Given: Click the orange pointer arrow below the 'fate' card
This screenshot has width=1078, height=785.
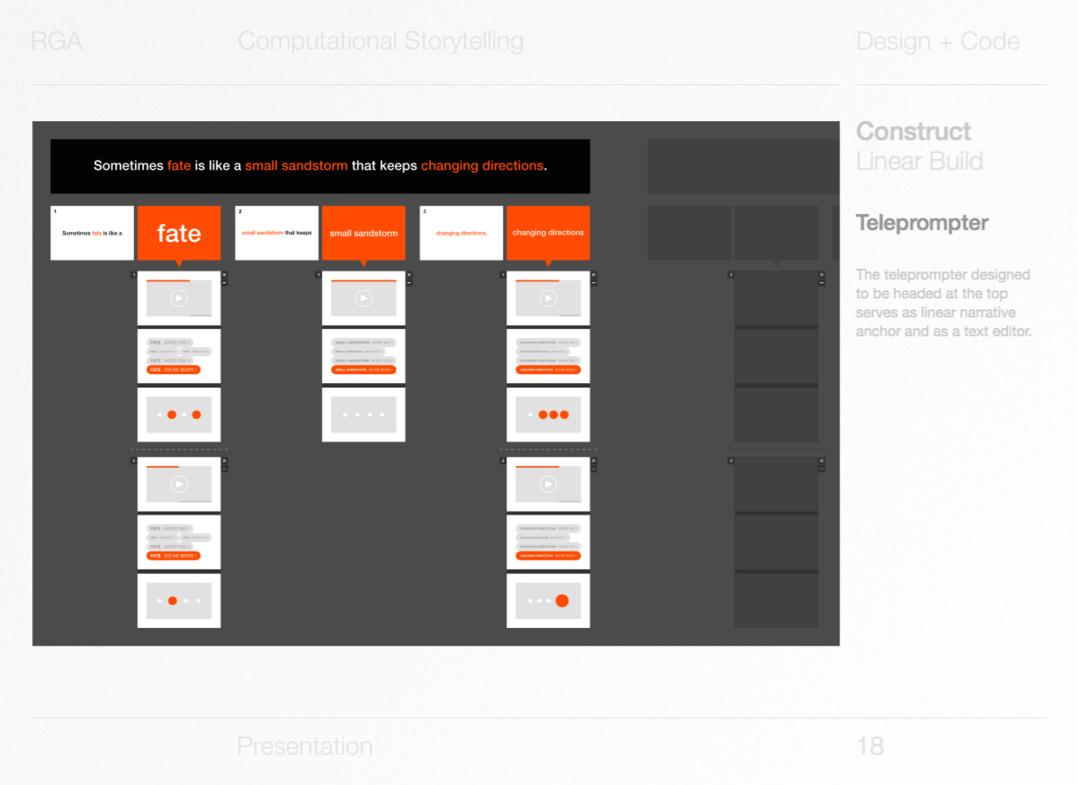Looking at the screenshot, I should point(179,263).
